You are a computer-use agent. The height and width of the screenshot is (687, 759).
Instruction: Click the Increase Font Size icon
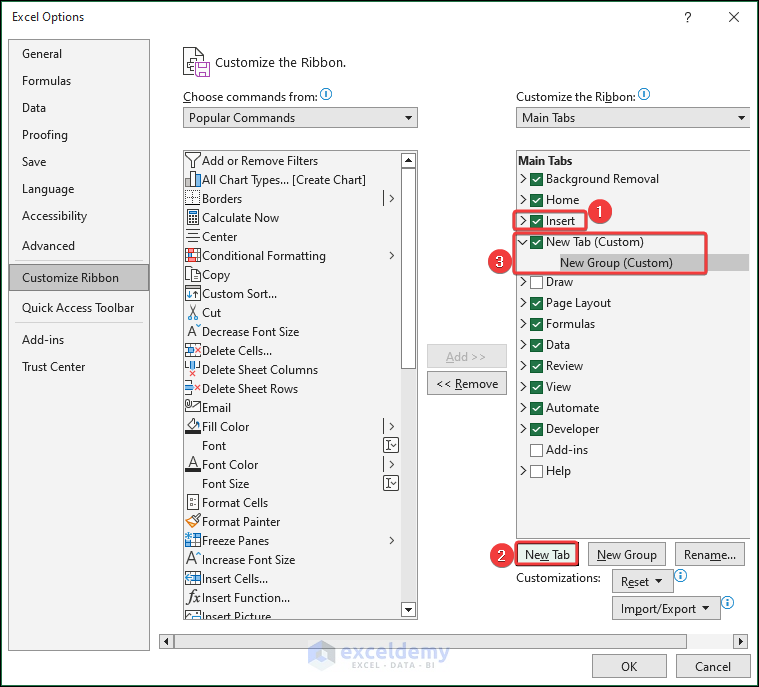(x=193, y=559)
